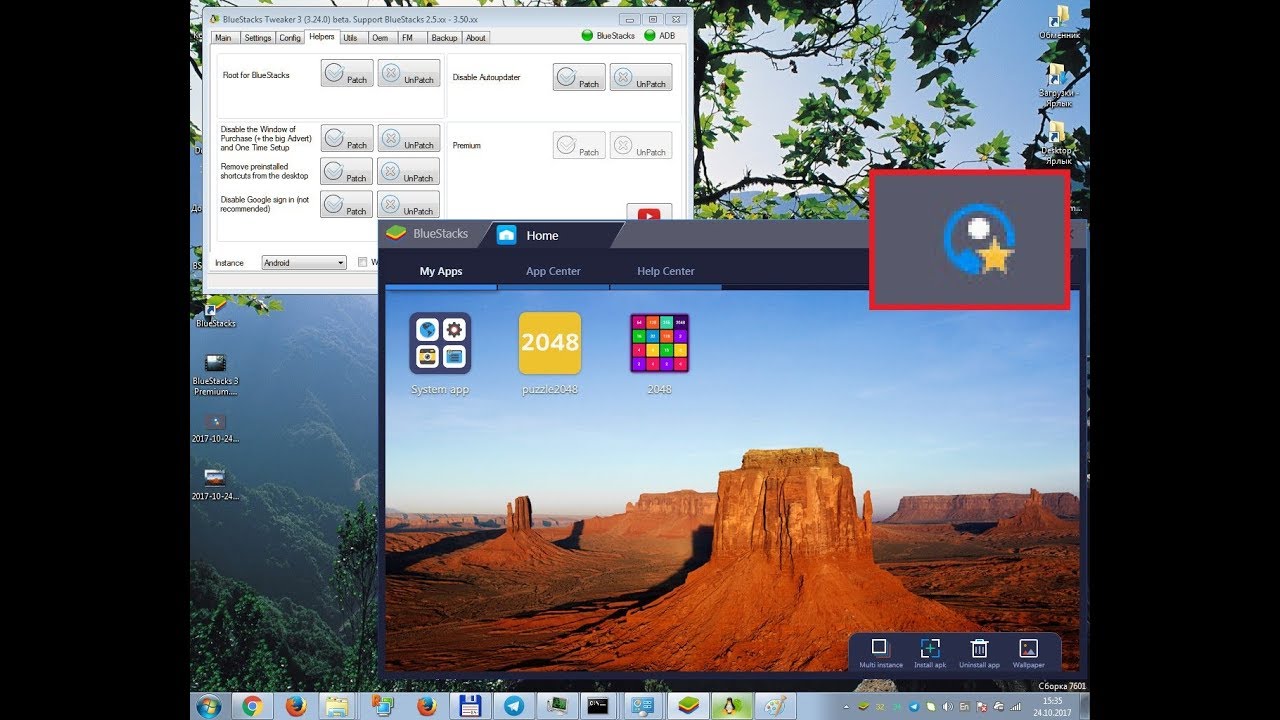Patch Disable Google sign in

tap(347, 204)
